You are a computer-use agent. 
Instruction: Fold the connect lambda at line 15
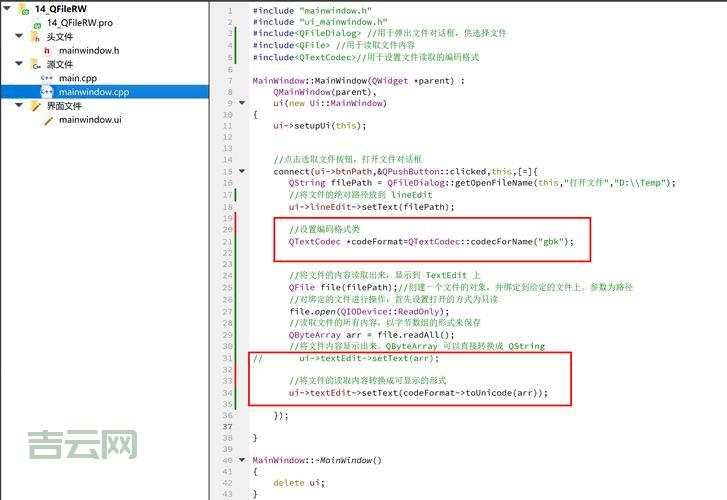coord(242,171)
